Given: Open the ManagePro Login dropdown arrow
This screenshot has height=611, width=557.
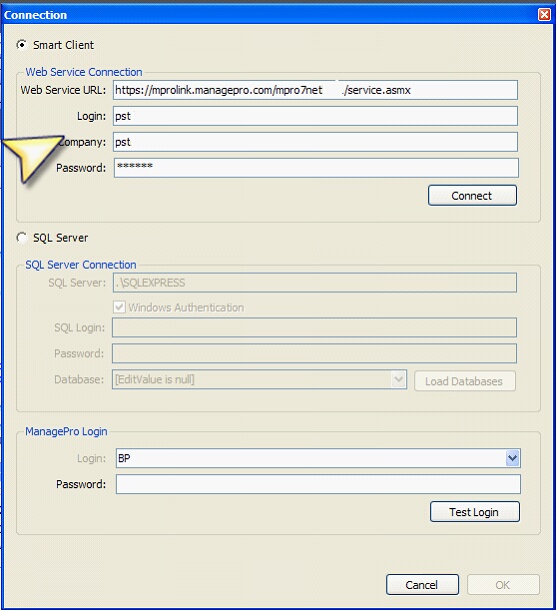Looking at the screenshot, I should (512, 458).
